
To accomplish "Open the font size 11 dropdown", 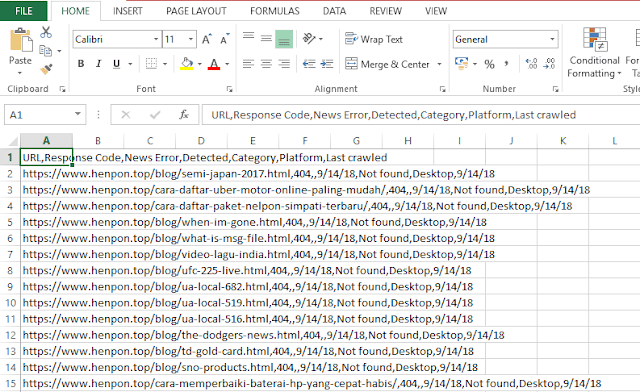I will [x=191, y=39].
